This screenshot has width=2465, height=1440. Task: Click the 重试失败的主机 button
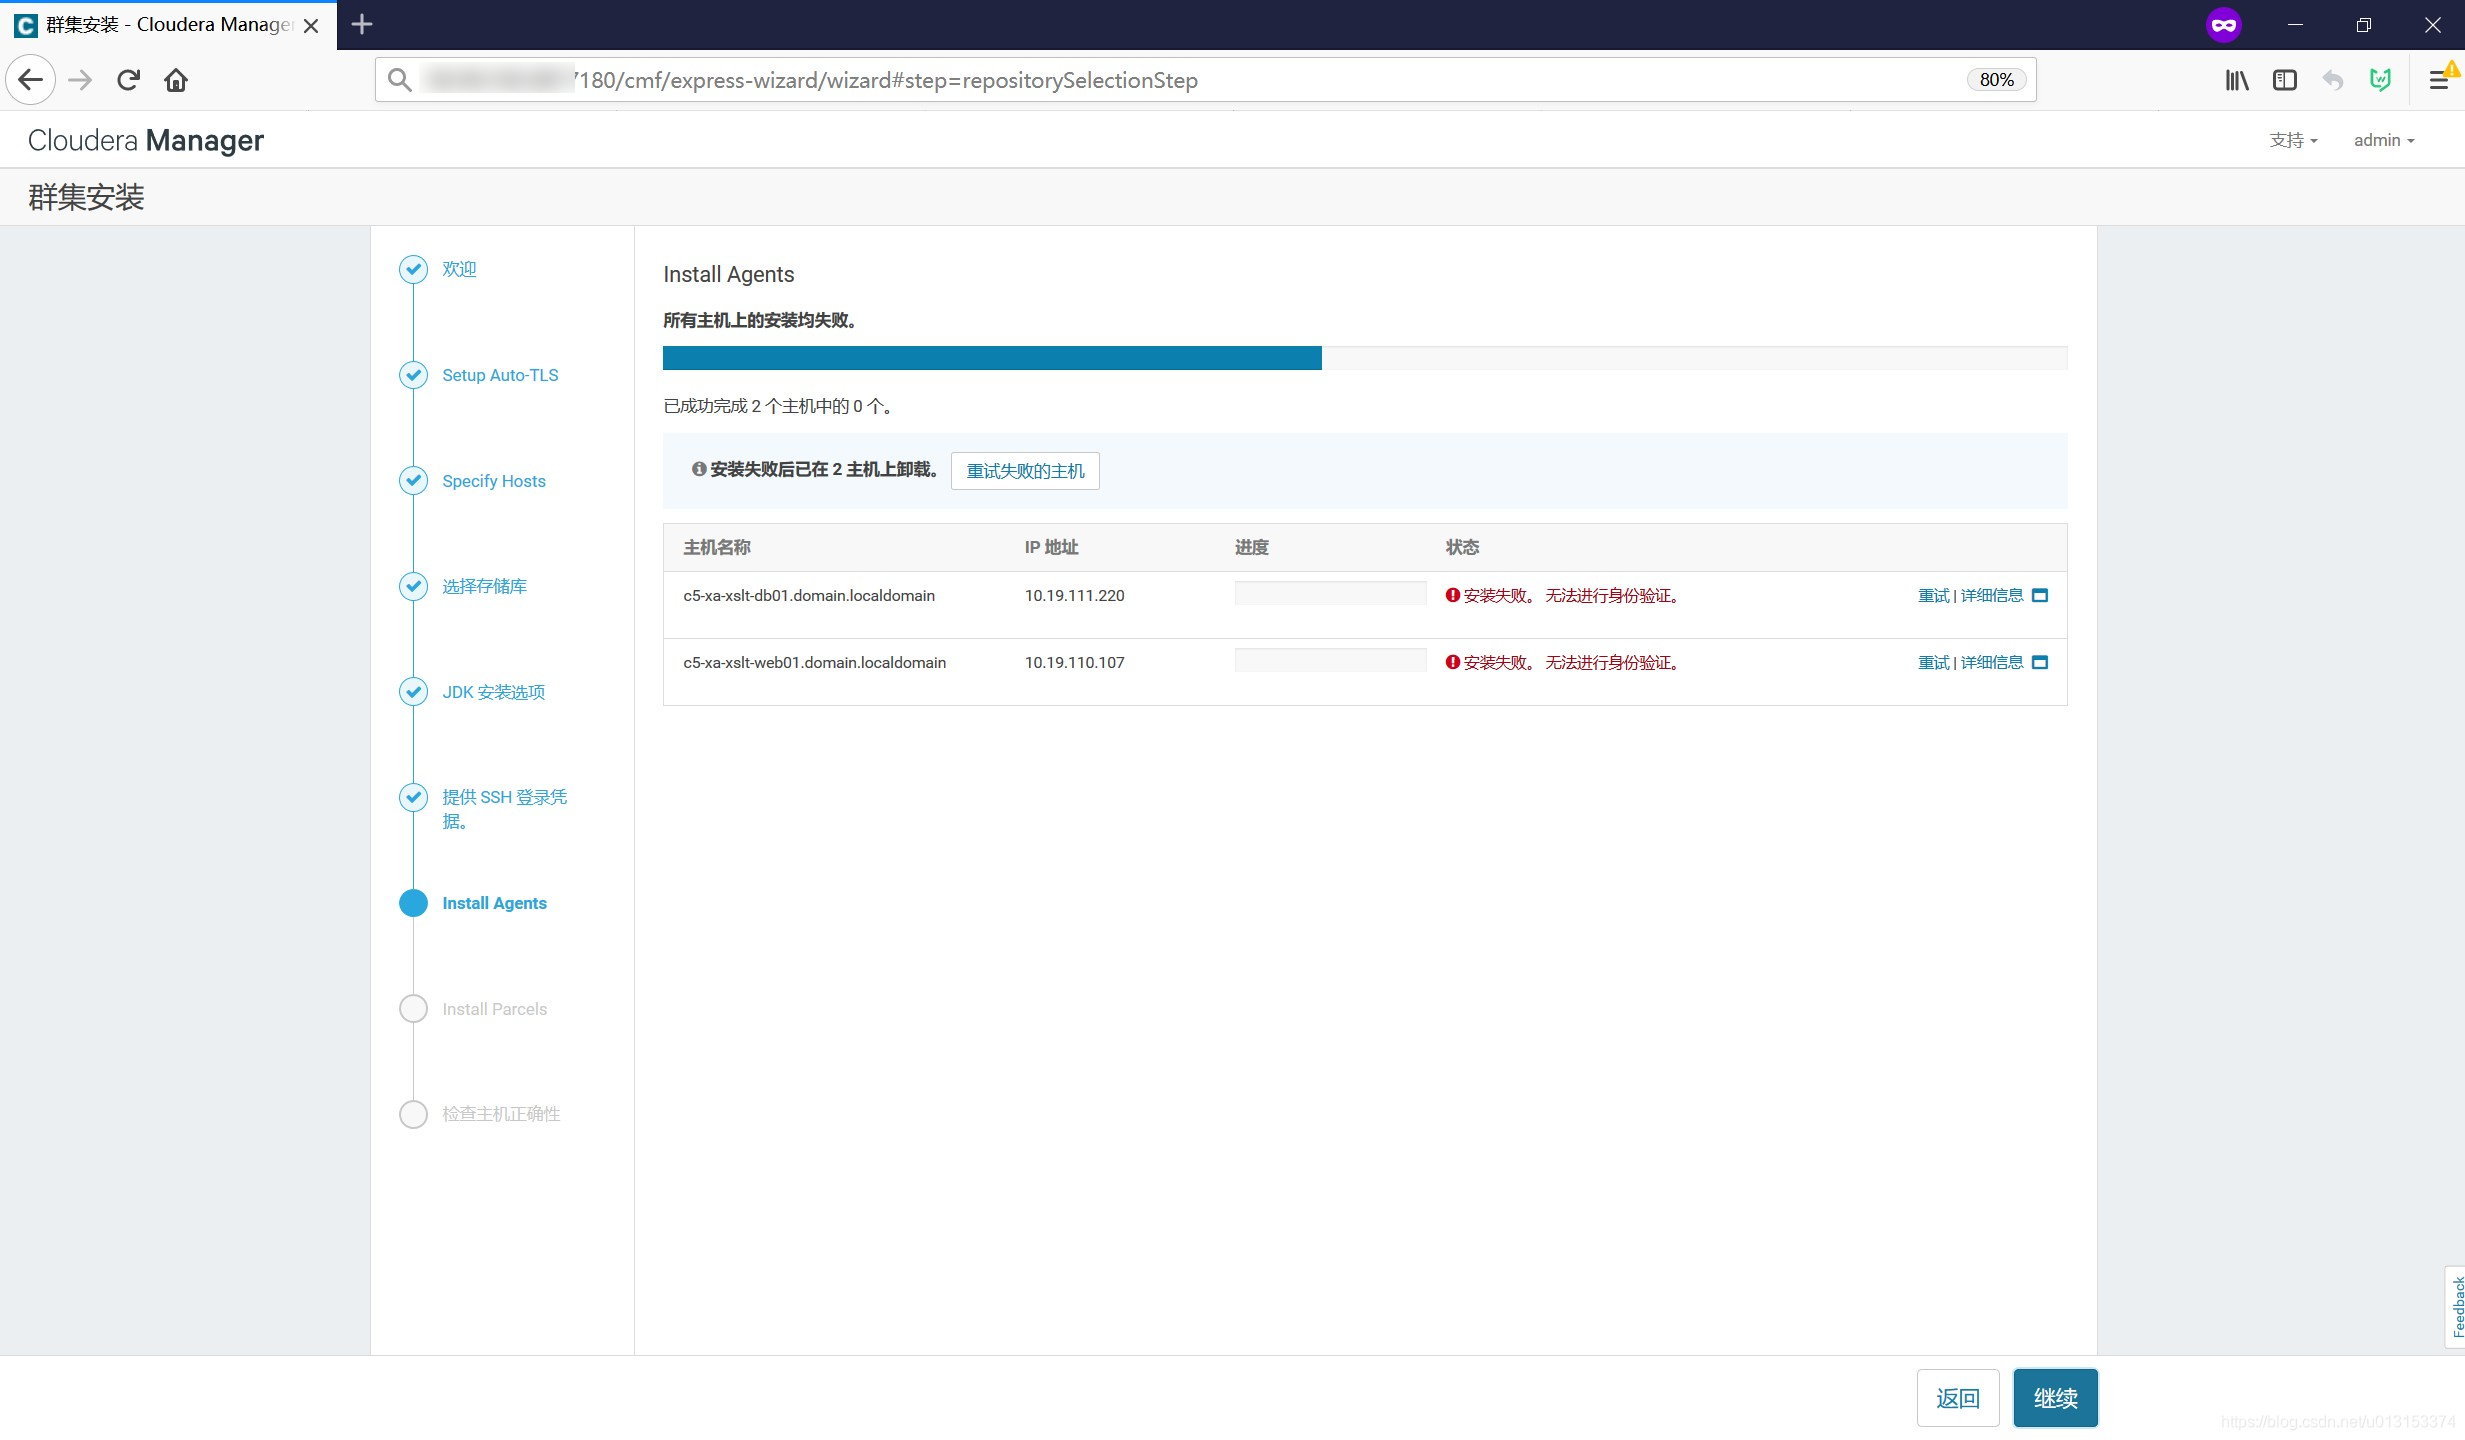tap(1024, 471)
